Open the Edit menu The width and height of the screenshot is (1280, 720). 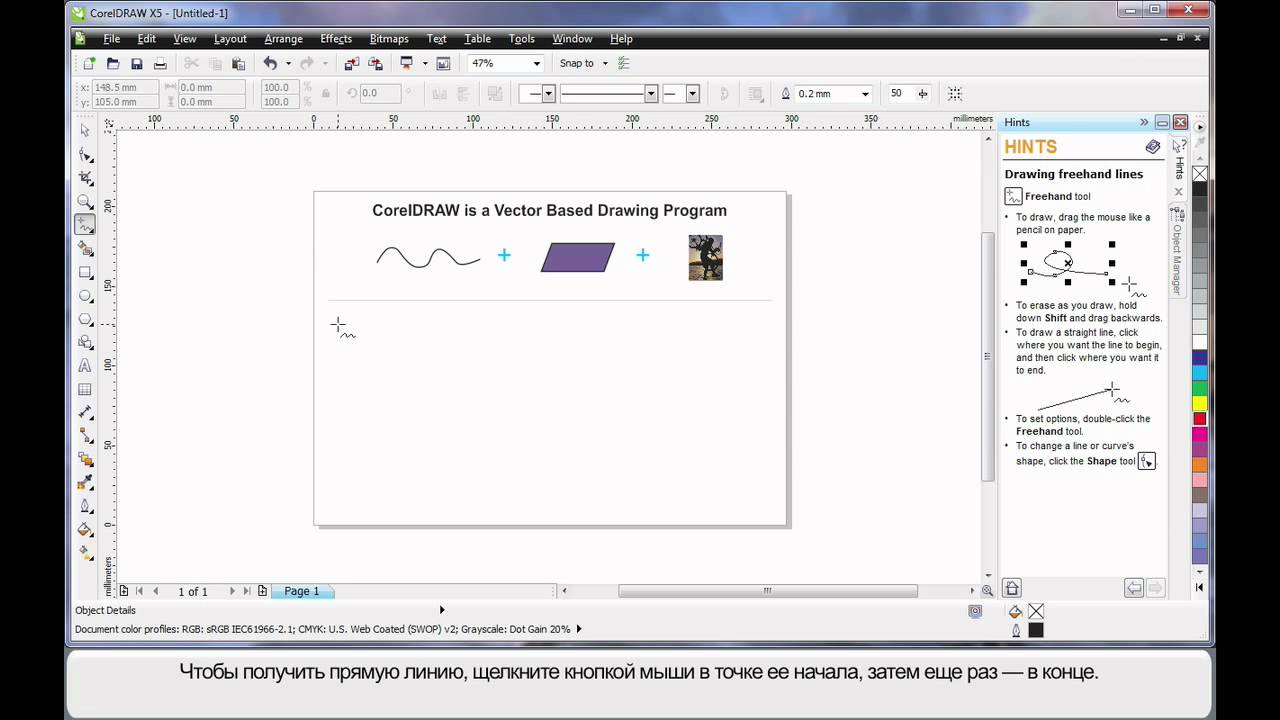147,38
